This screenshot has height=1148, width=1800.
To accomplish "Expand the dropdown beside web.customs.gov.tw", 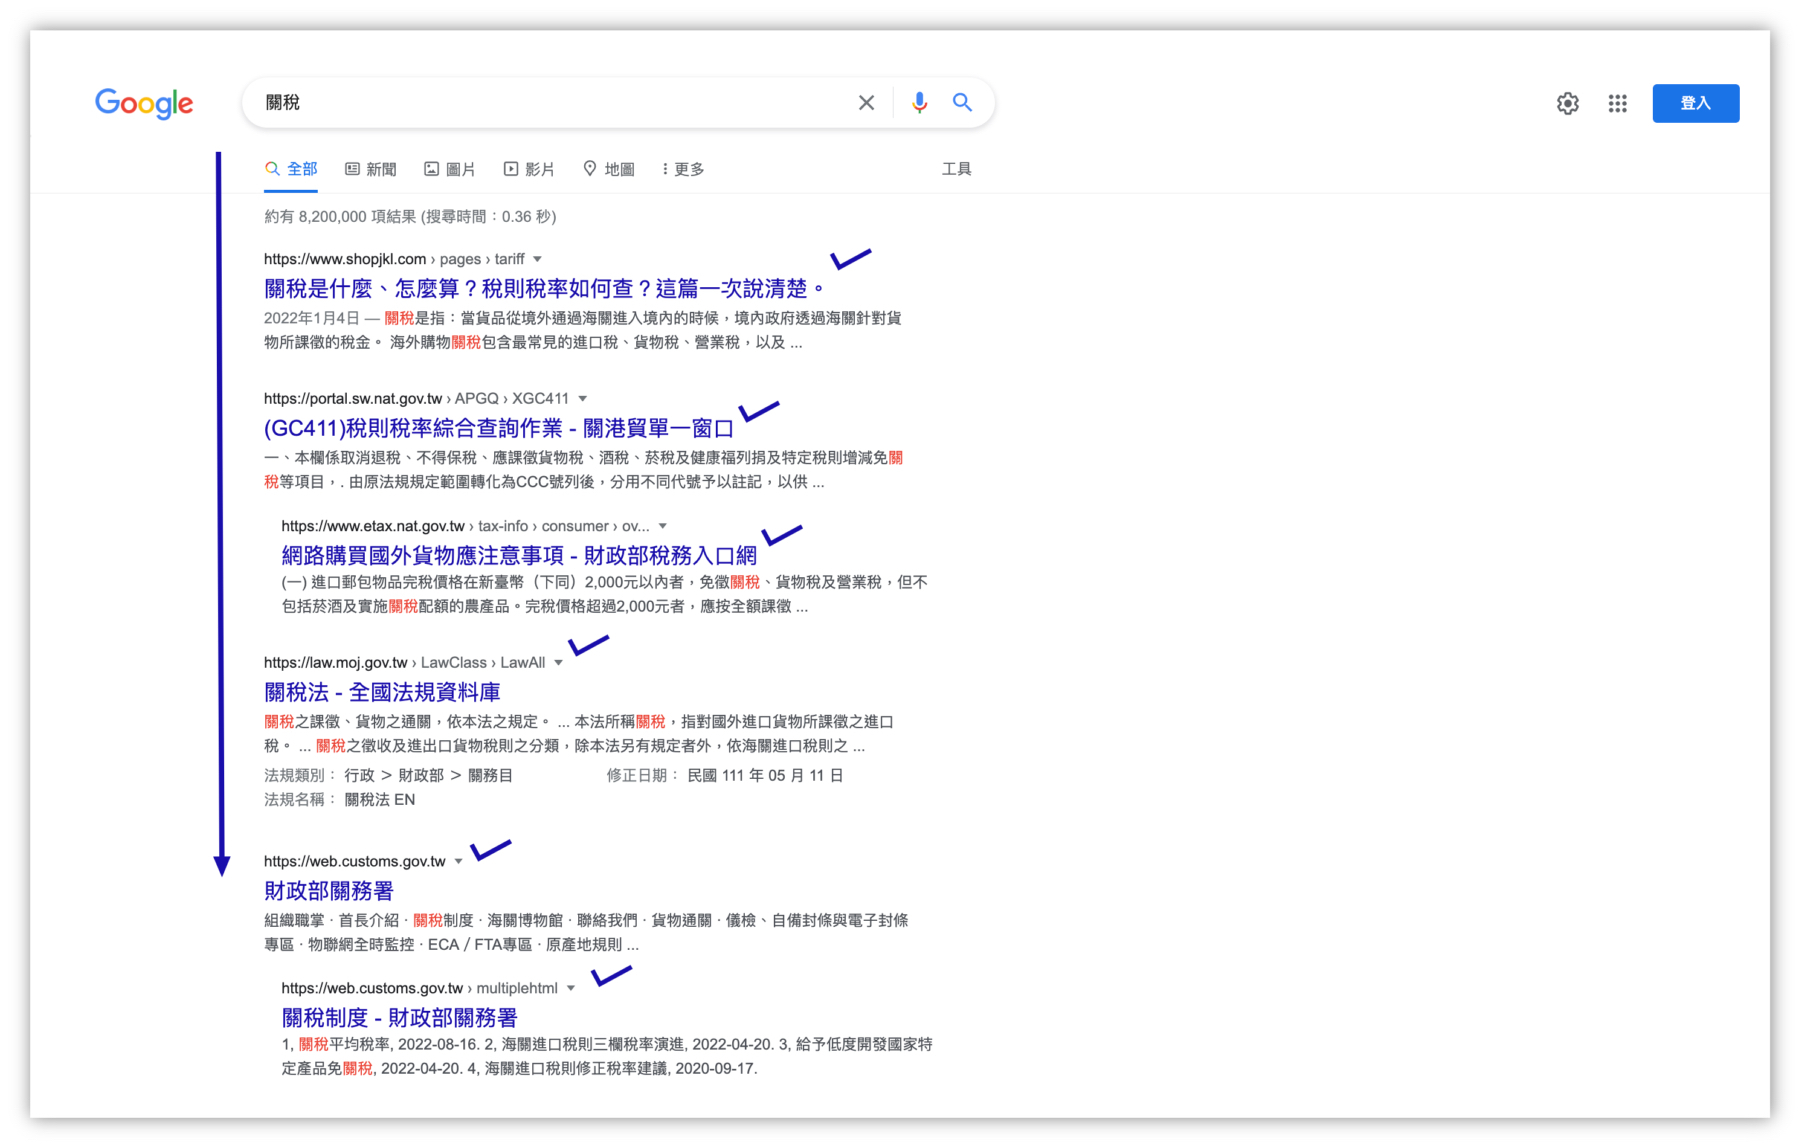I will pyautogui.click(x=459, y=861).
